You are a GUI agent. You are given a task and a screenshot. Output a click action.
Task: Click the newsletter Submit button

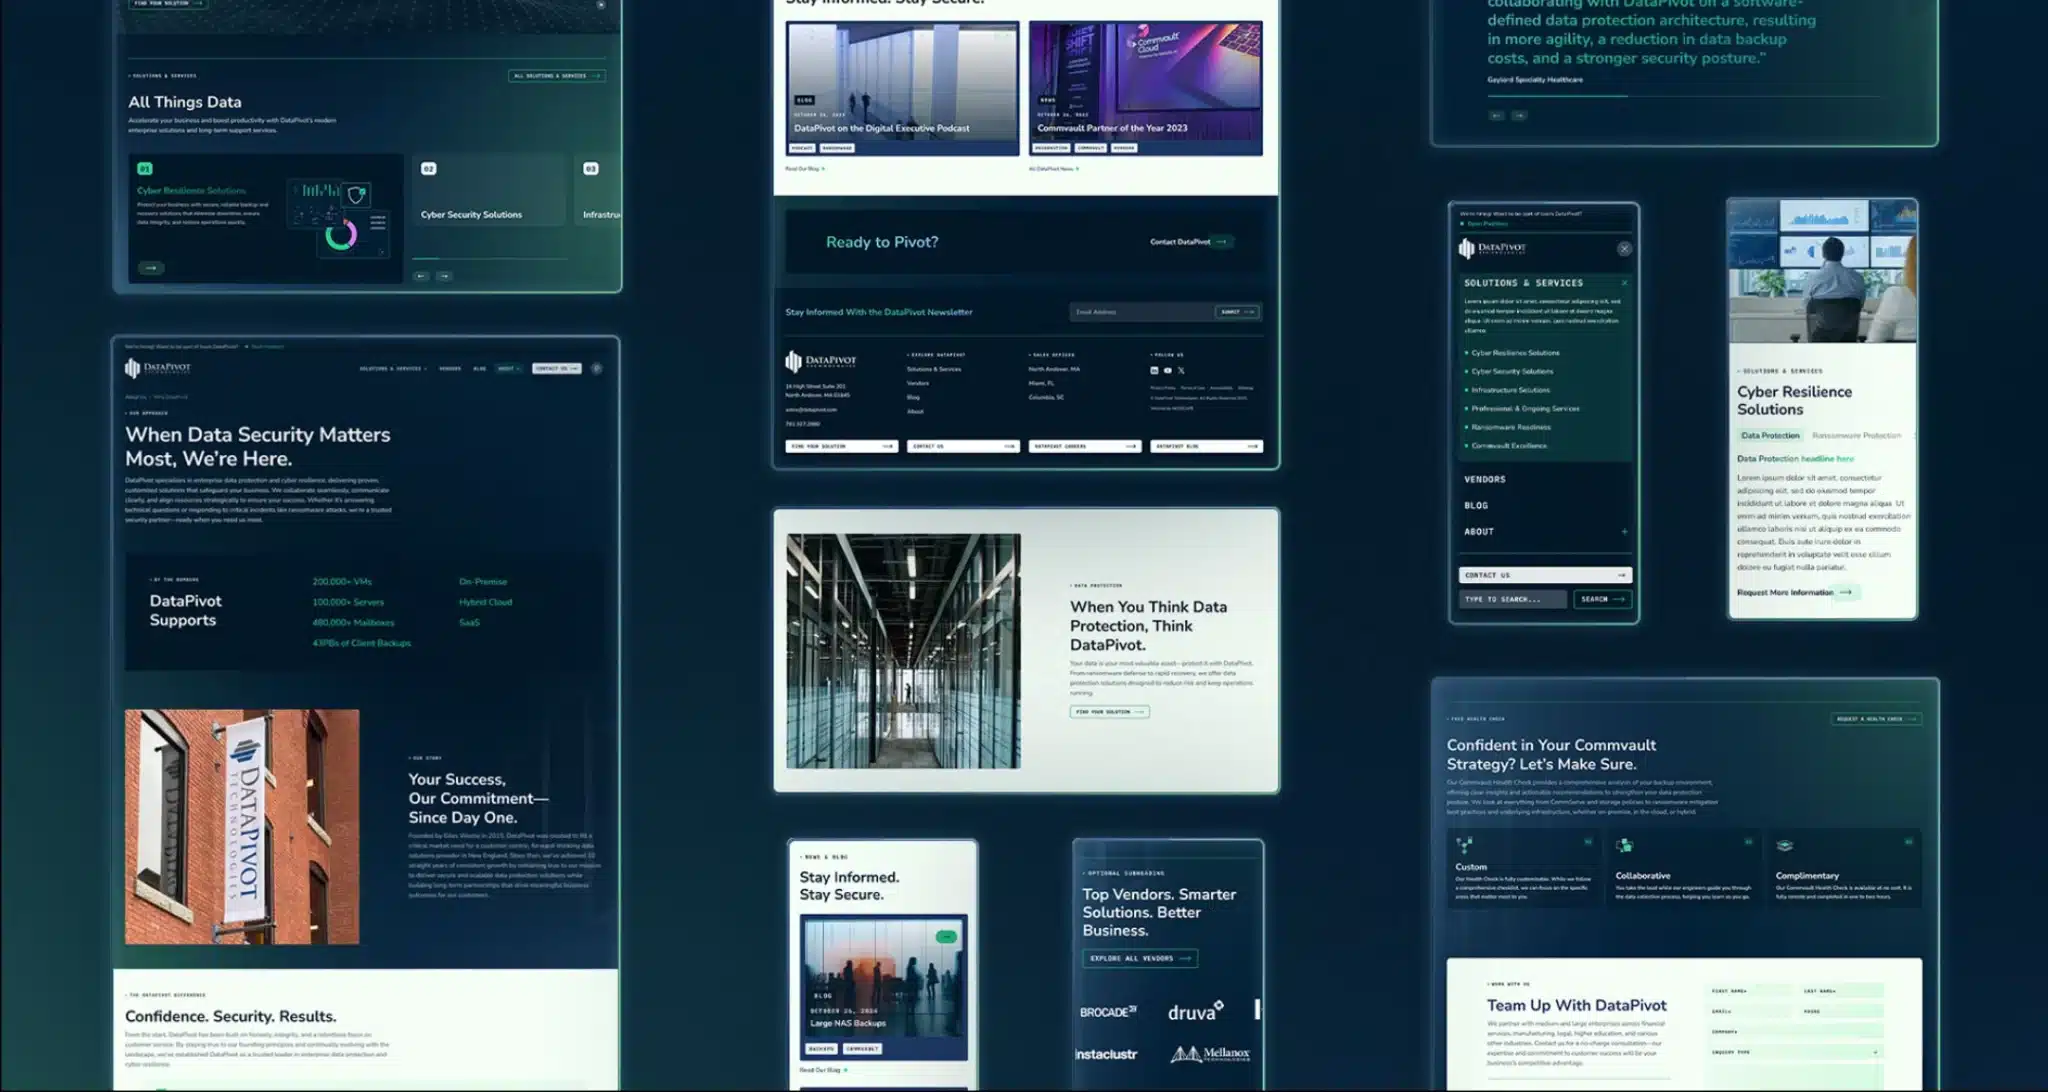point(1237,312)
